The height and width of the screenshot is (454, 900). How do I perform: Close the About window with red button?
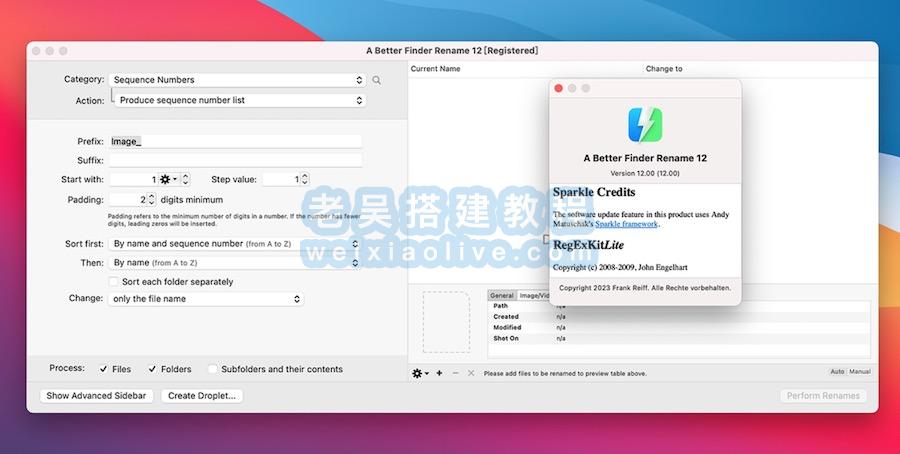point(558,88)
